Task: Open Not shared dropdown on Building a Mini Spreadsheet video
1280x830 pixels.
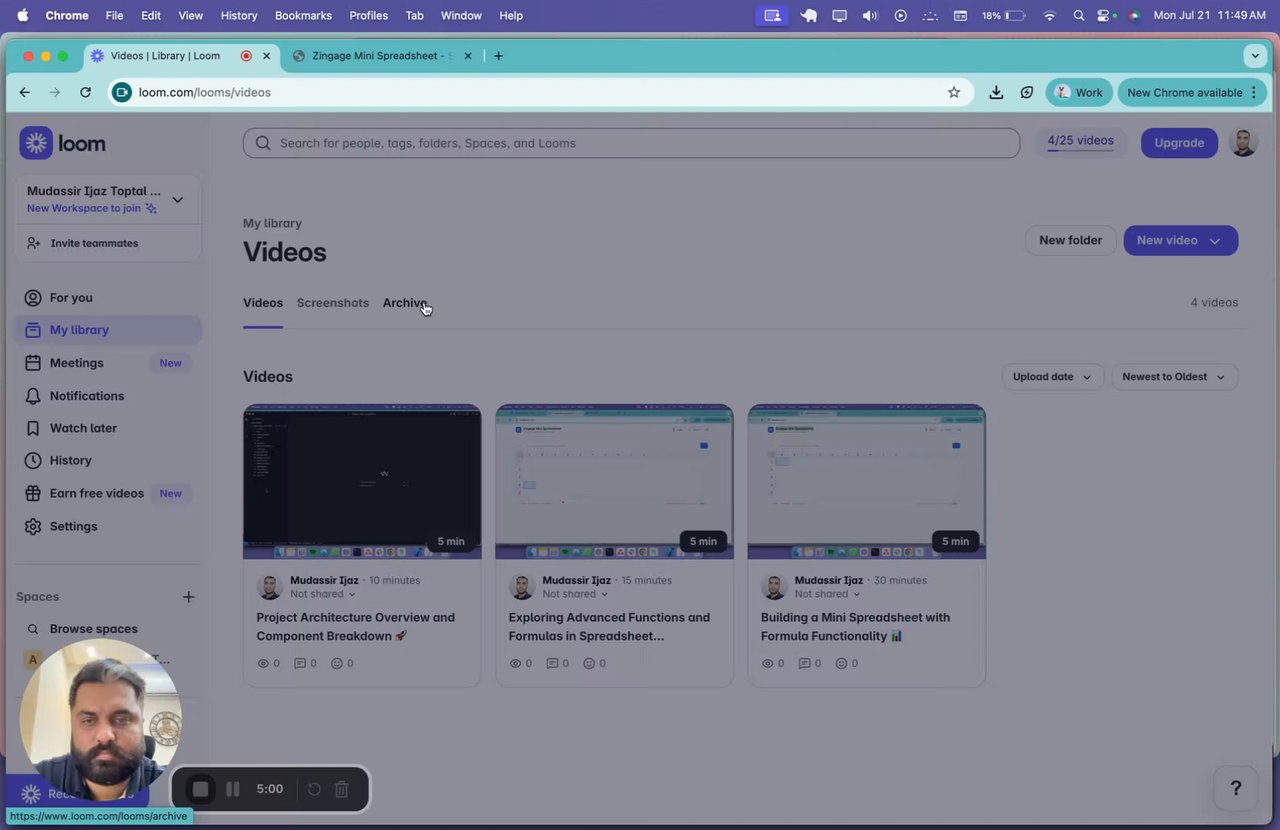Action: pyautogui.click(x=827, y=594)
